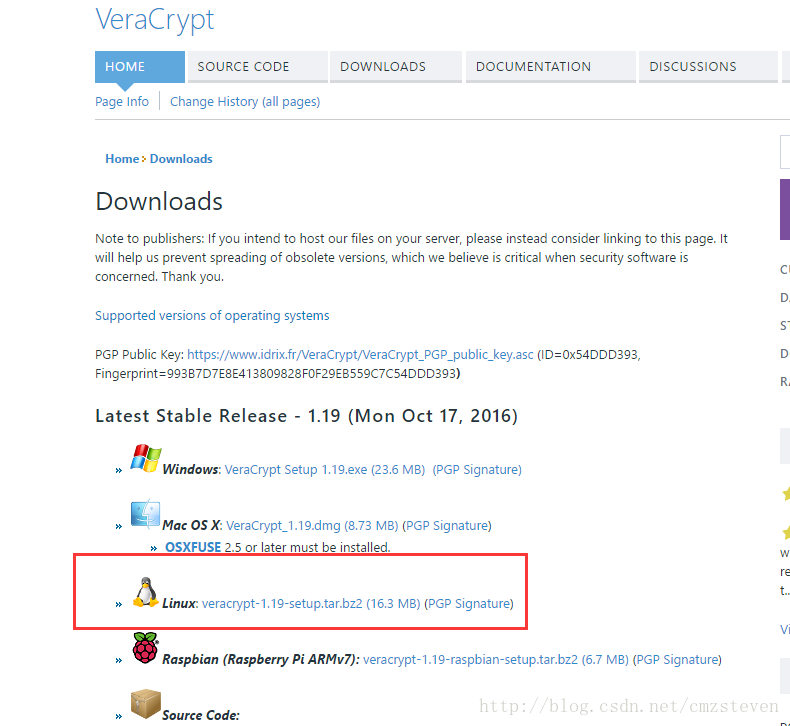Download veracrypt-1.19-raspbian-setup.tar.bz2
Screen dimensions: 790x726
pos(496,659)
